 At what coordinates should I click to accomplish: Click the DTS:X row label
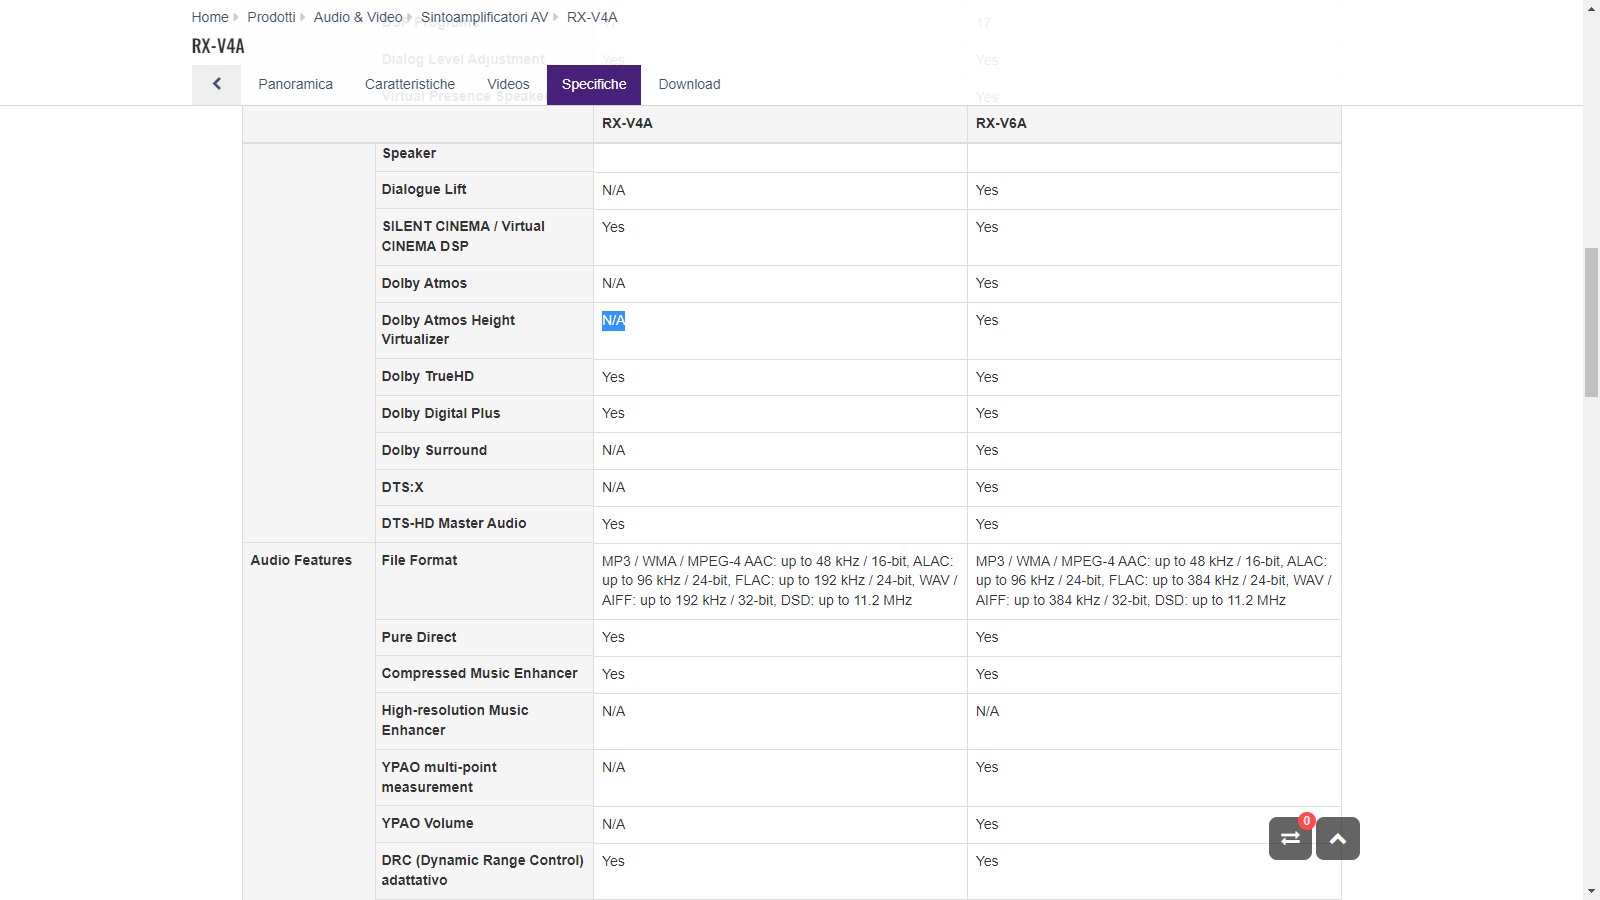(x=402, y=487)
